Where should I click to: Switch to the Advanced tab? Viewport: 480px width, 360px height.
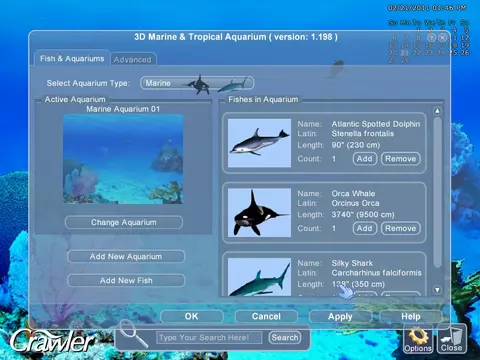pos(133,60)
